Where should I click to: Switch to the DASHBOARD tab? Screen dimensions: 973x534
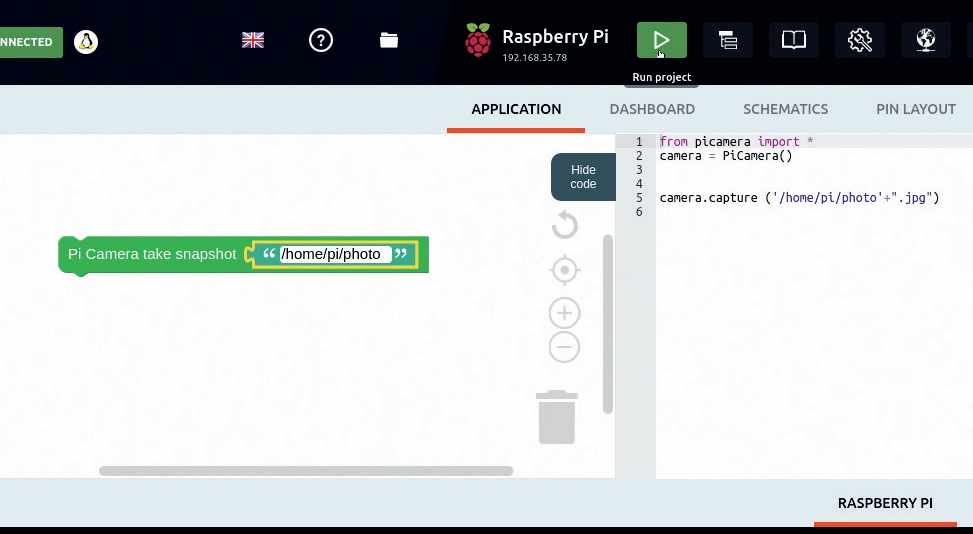[x=652, y=109]
